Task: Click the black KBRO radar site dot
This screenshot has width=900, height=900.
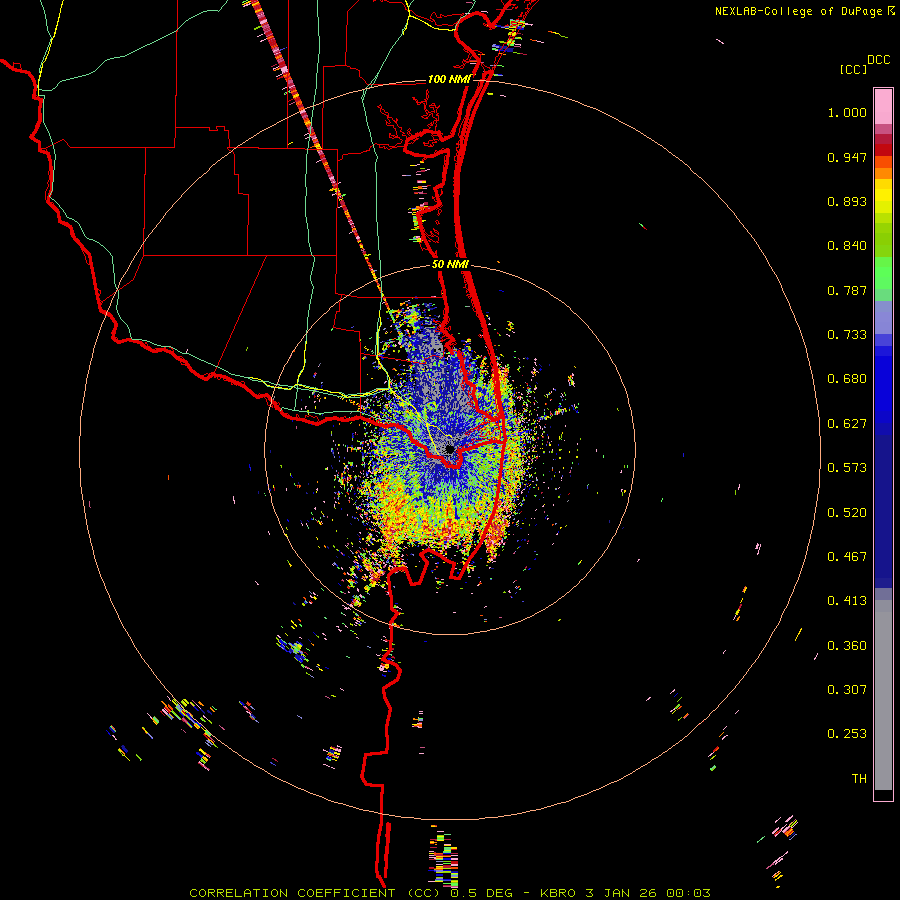Action: point(450,449)
